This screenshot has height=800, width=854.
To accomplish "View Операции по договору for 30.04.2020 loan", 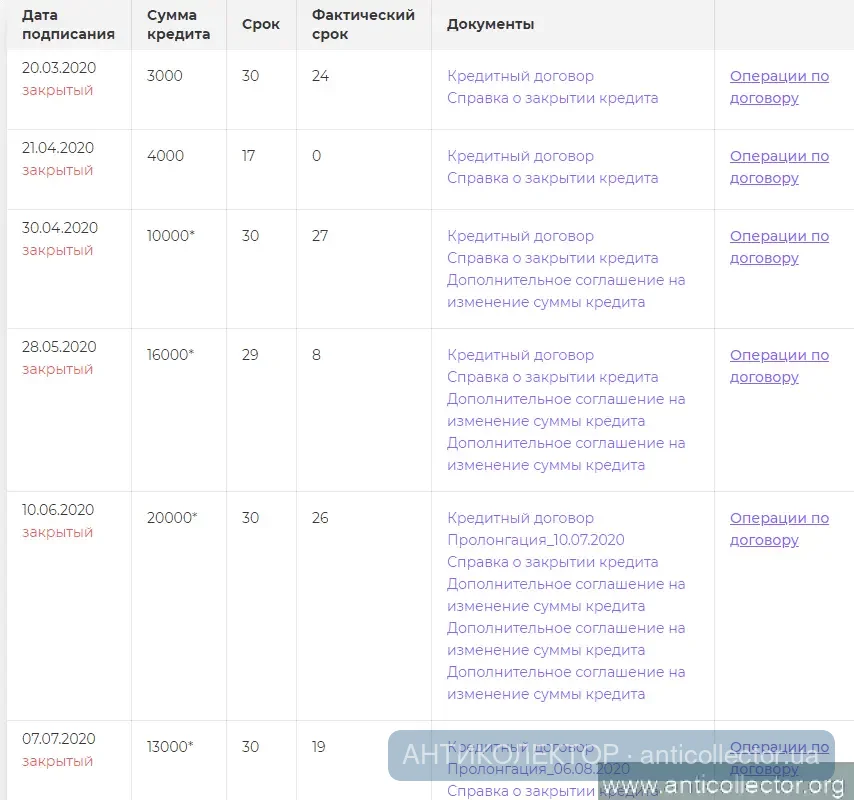I will click(778, 247).
